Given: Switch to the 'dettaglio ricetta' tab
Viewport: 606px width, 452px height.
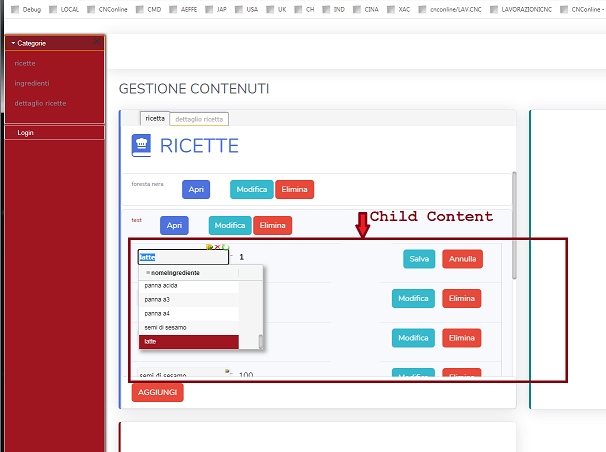Looking at the screenshot, I should [x=200, y=119].
